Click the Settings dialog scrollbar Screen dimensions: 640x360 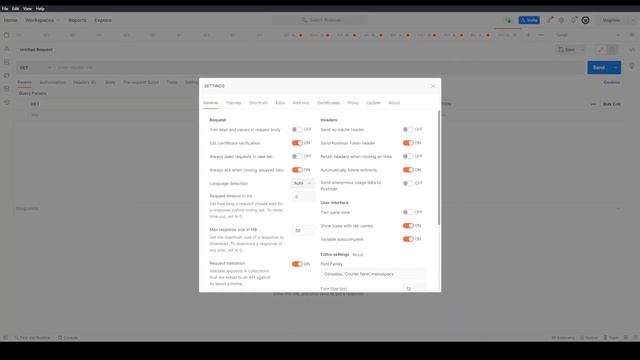(x=439, y=167)
